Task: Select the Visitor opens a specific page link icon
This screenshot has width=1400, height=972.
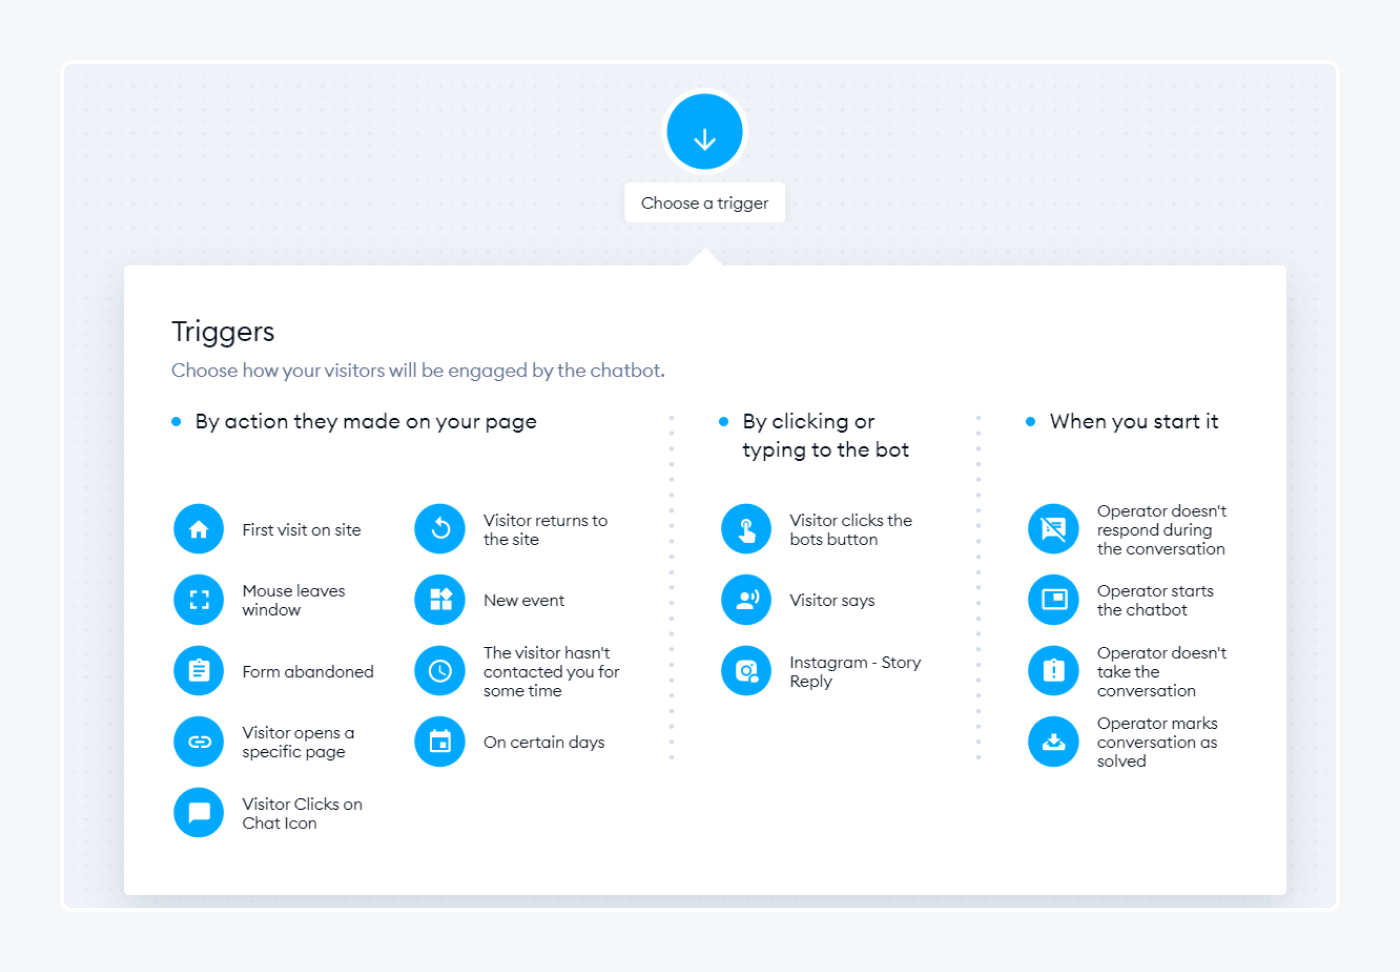Action: tap(199, 742)
